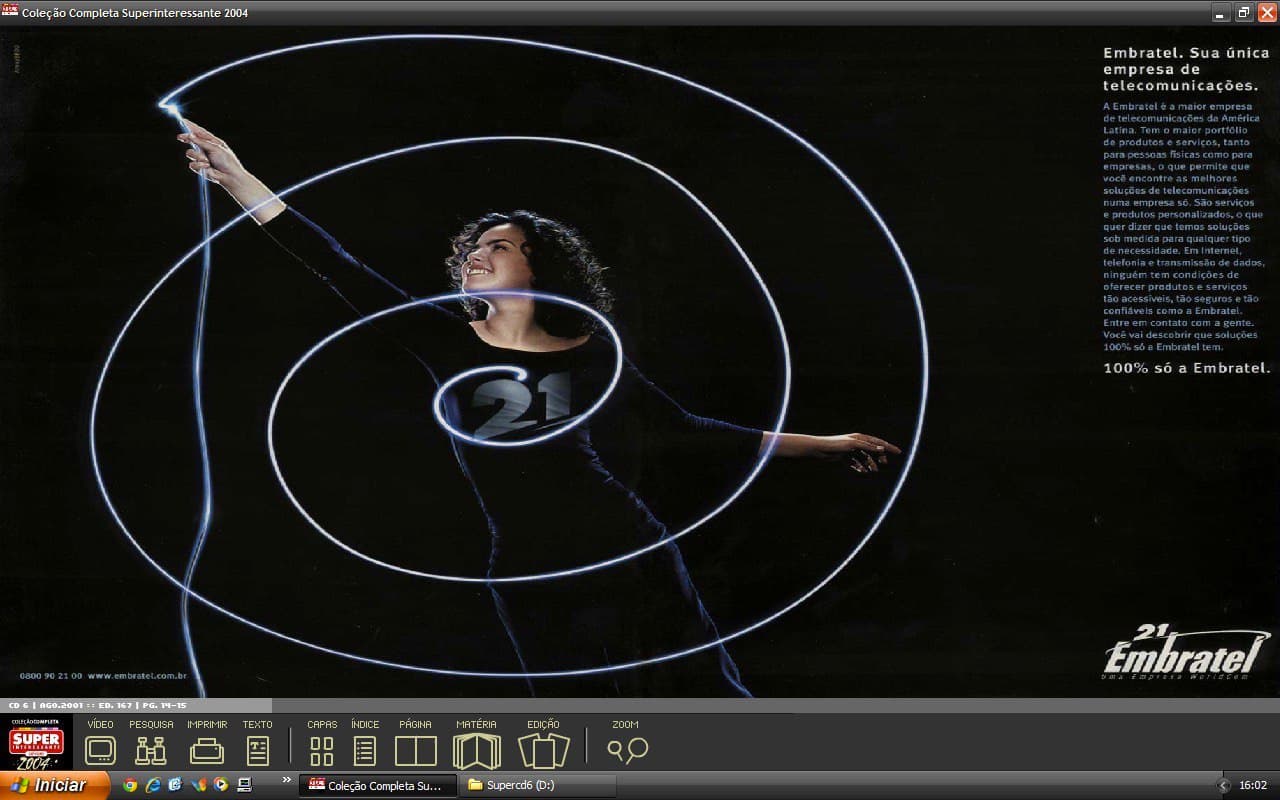Click the small zoom-out magnifier
Image resolution: width=1280 pixels, height=800 pixels.
[615, 750]
